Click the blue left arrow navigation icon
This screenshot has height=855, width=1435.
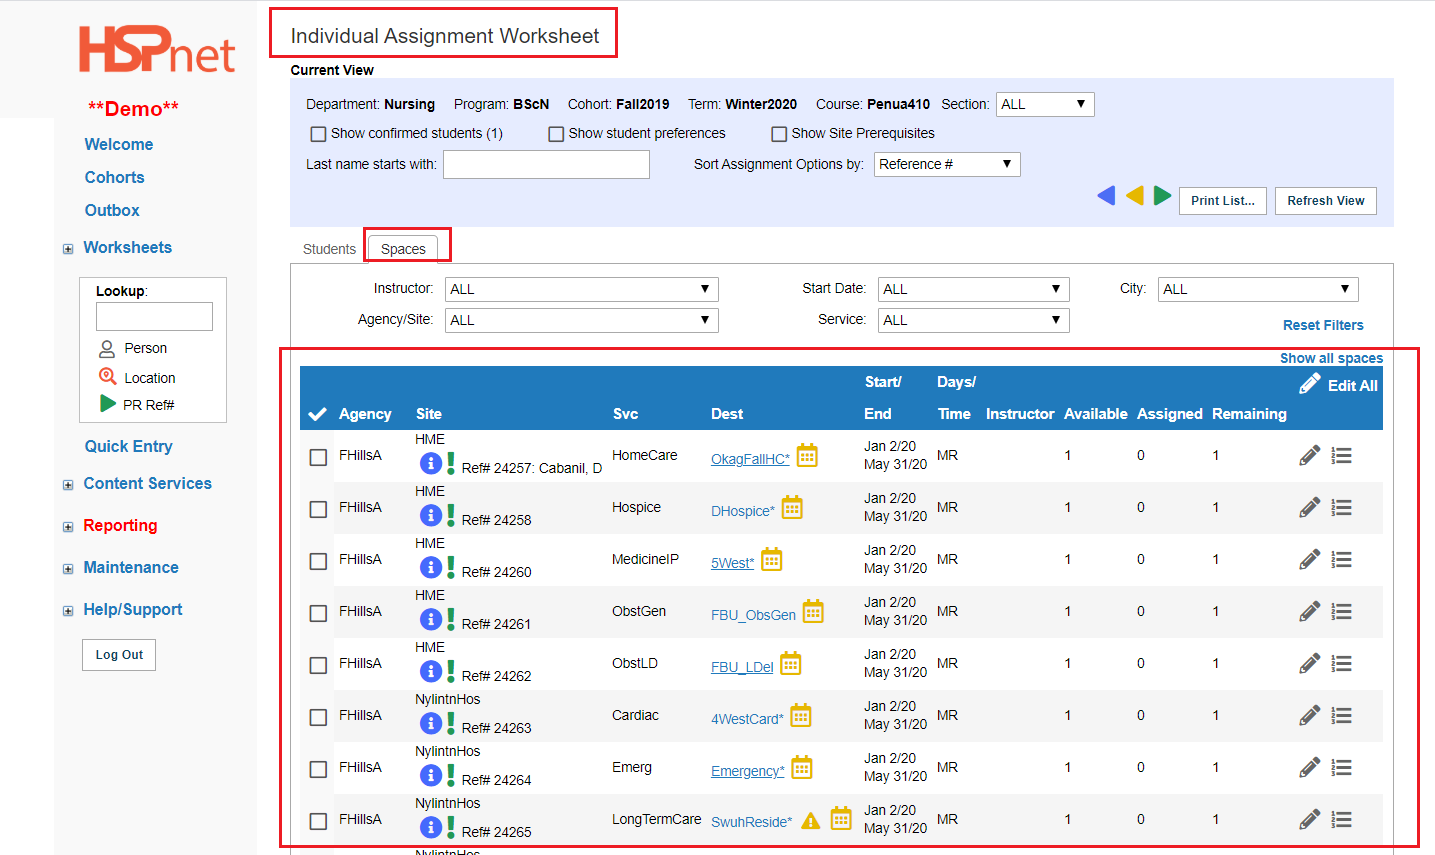[1106, 196]
